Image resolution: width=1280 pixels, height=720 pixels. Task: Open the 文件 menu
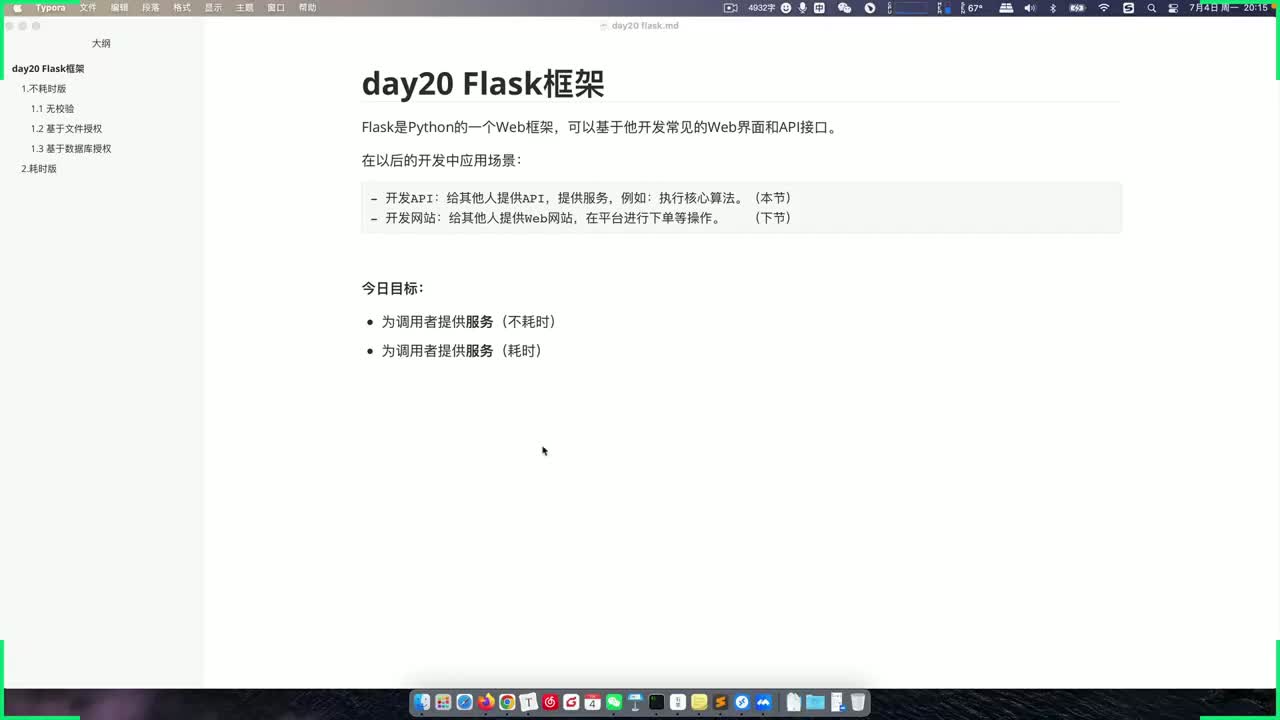(x=88, y=7)
